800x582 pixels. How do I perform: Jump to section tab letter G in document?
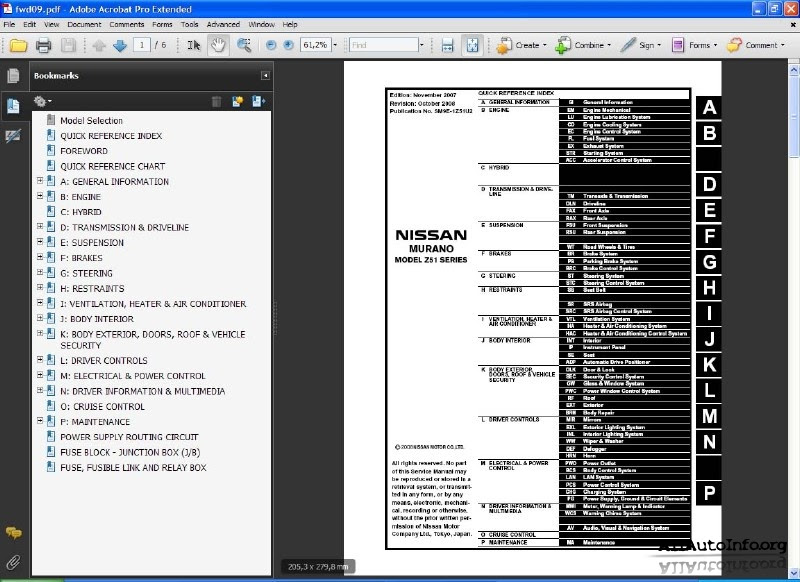pyautogui.click(x=709, y=262)
